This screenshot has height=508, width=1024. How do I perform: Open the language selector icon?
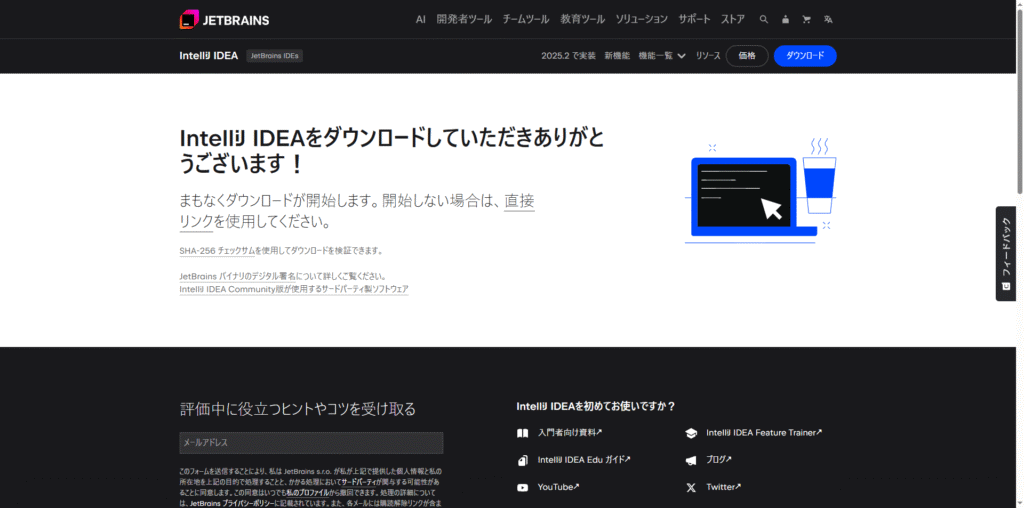point(828,20)
